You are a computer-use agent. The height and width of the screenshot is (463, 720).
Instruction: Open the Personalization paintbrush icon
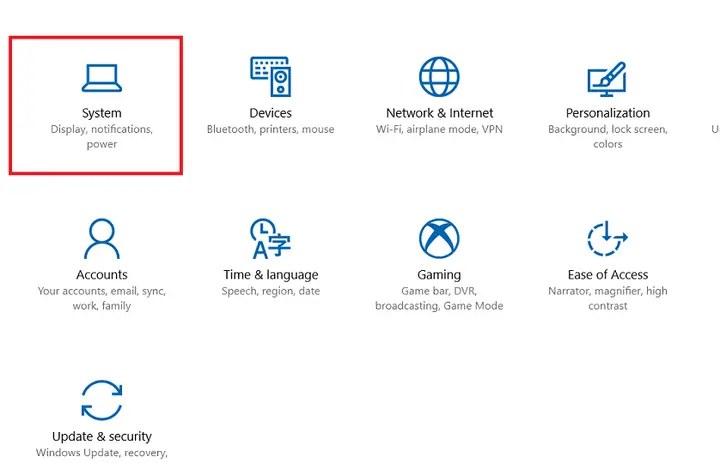[x=607, y=79]
